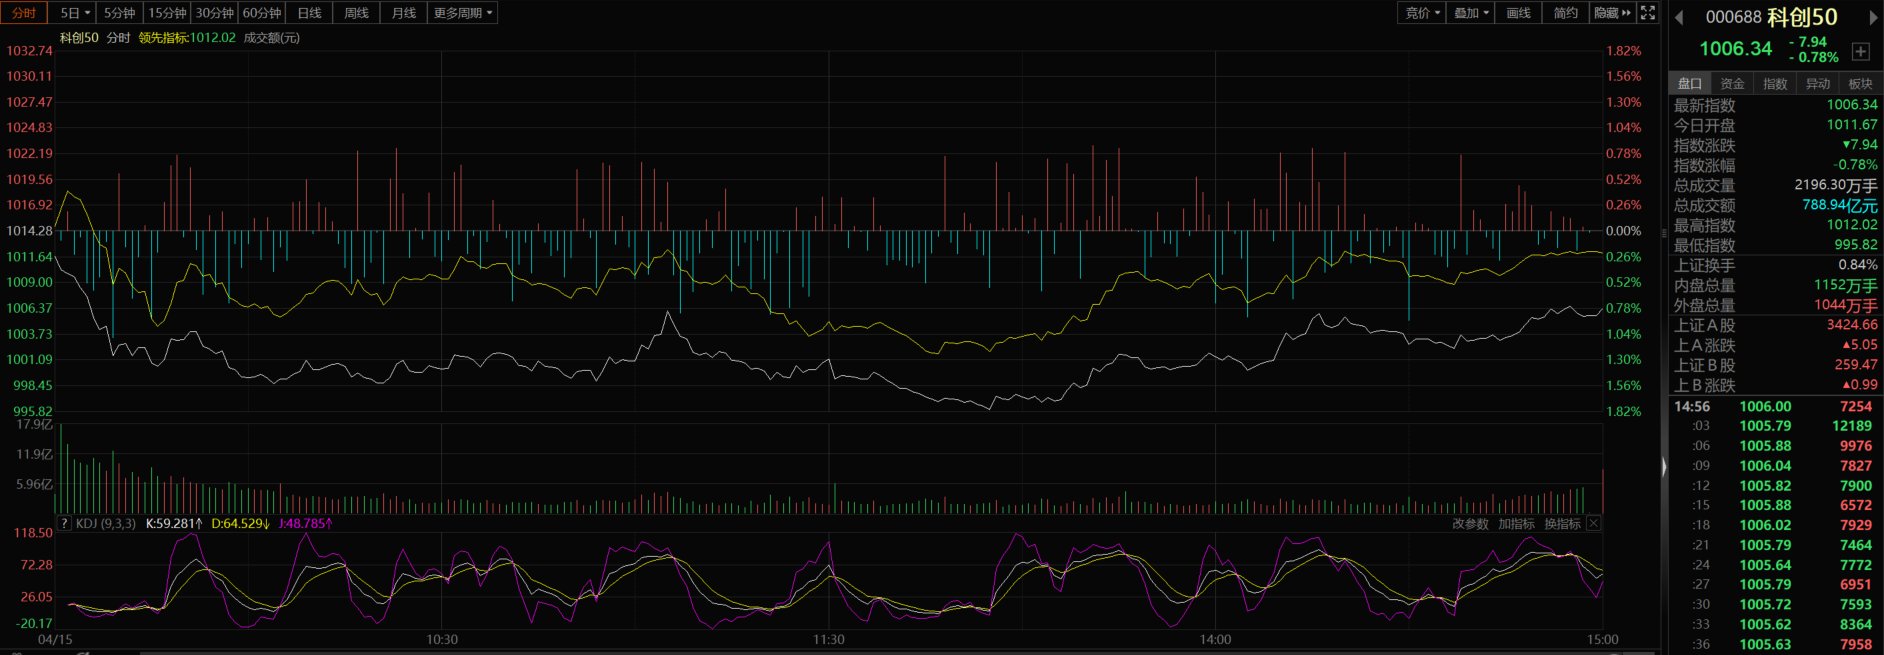The width and height of the screenshot is (1884, 655).
Task: Go to previous stock with left arrow
Action: (1679, 17)
